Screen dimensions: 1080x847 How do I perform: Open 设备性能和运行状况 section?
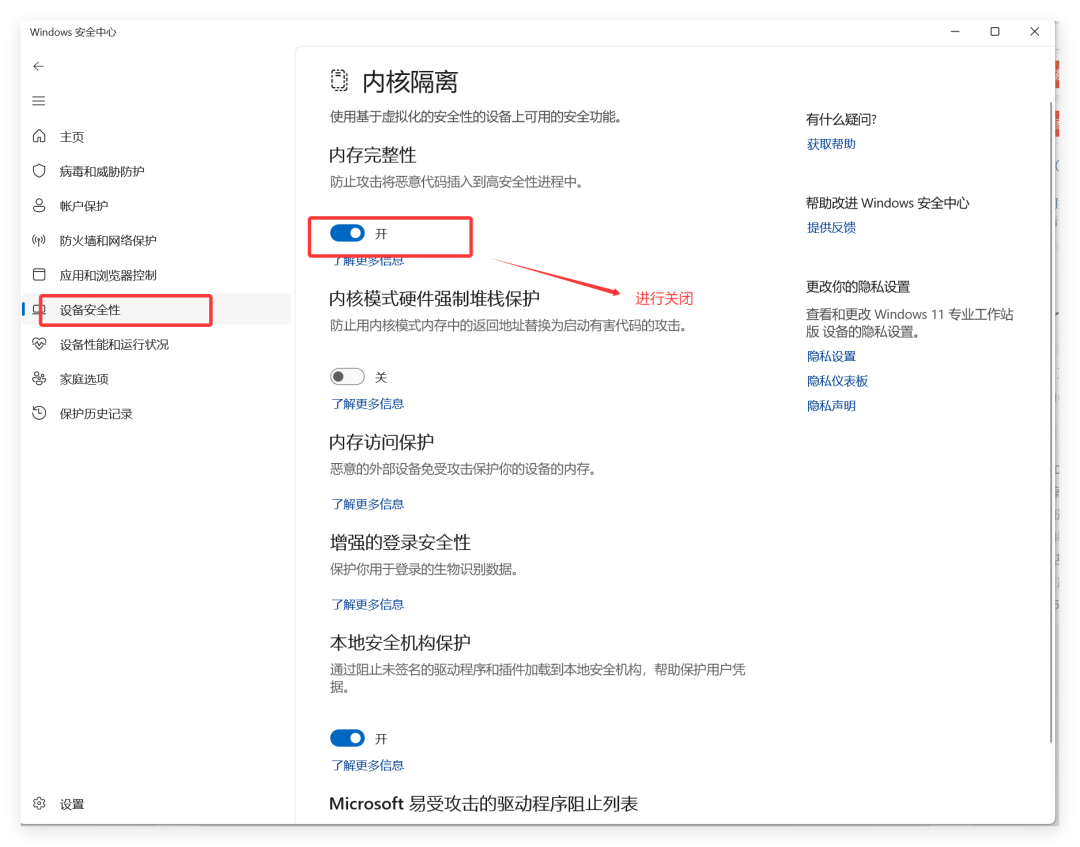click(x=114, y=344)
